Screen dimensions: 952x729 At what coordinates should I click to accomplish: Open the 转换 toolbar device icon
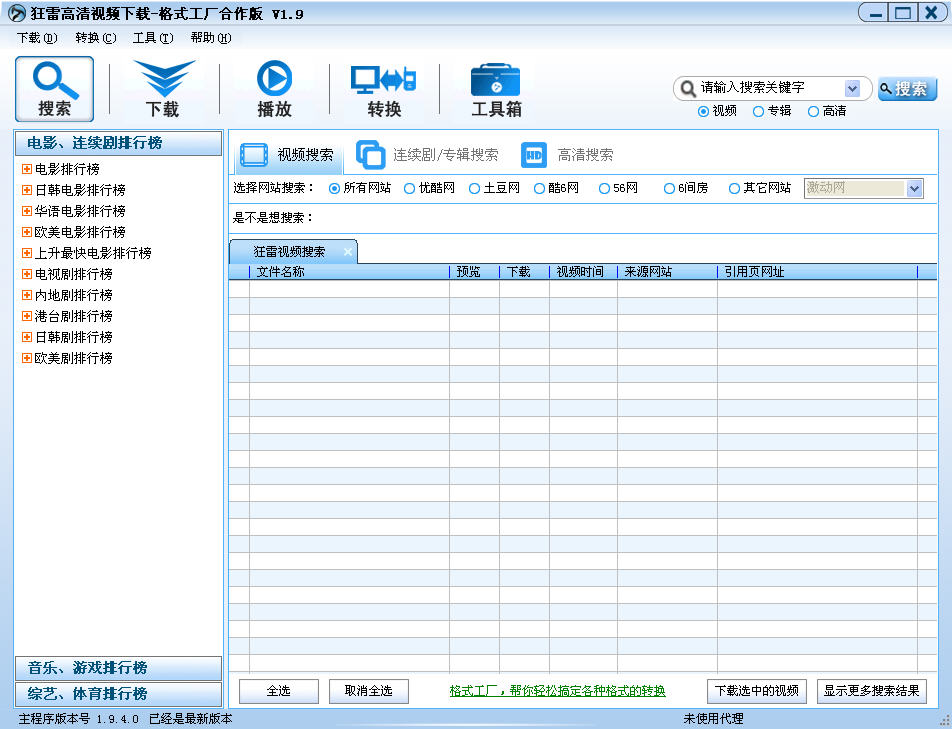point(384,89)
